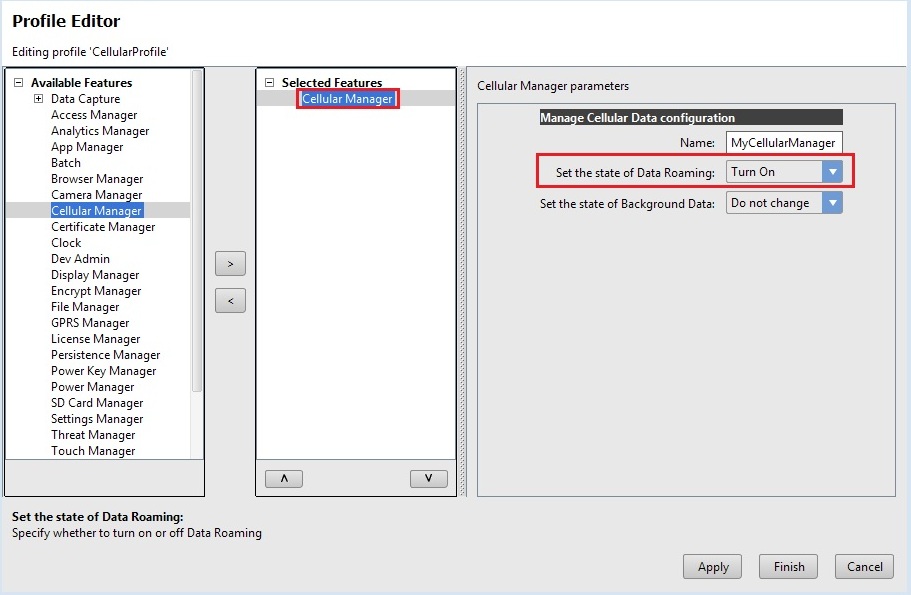Viewport: 911px width, 595px height.
Task: Expand the Data Capture node
Action: click(38, 99)
